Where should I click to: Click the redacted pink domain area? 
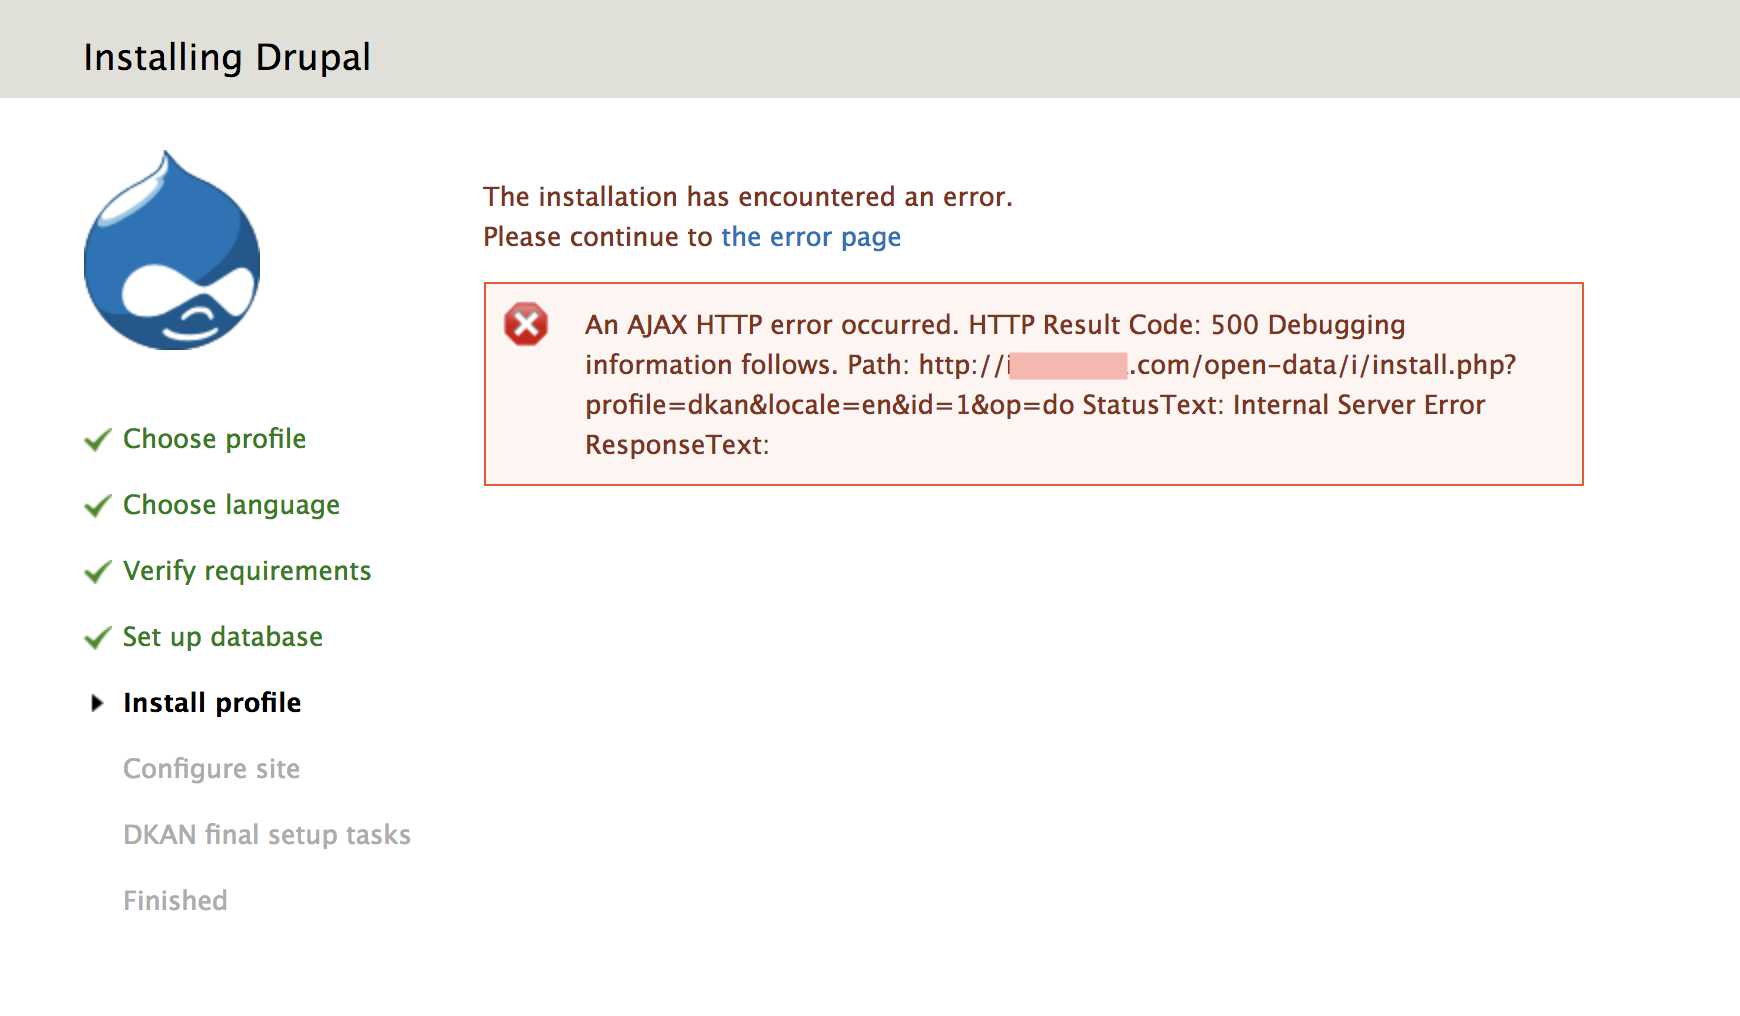[x=1068, y=365]
